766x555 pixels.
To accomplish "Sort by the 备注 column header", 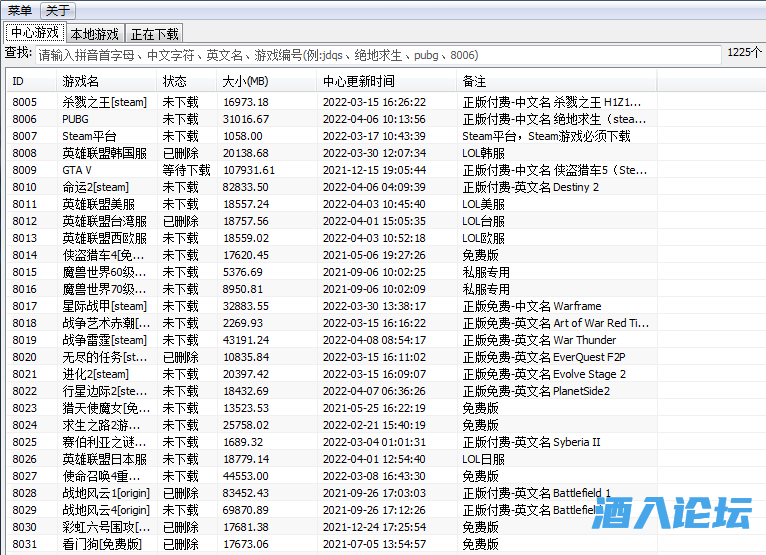I will [557, 82].
